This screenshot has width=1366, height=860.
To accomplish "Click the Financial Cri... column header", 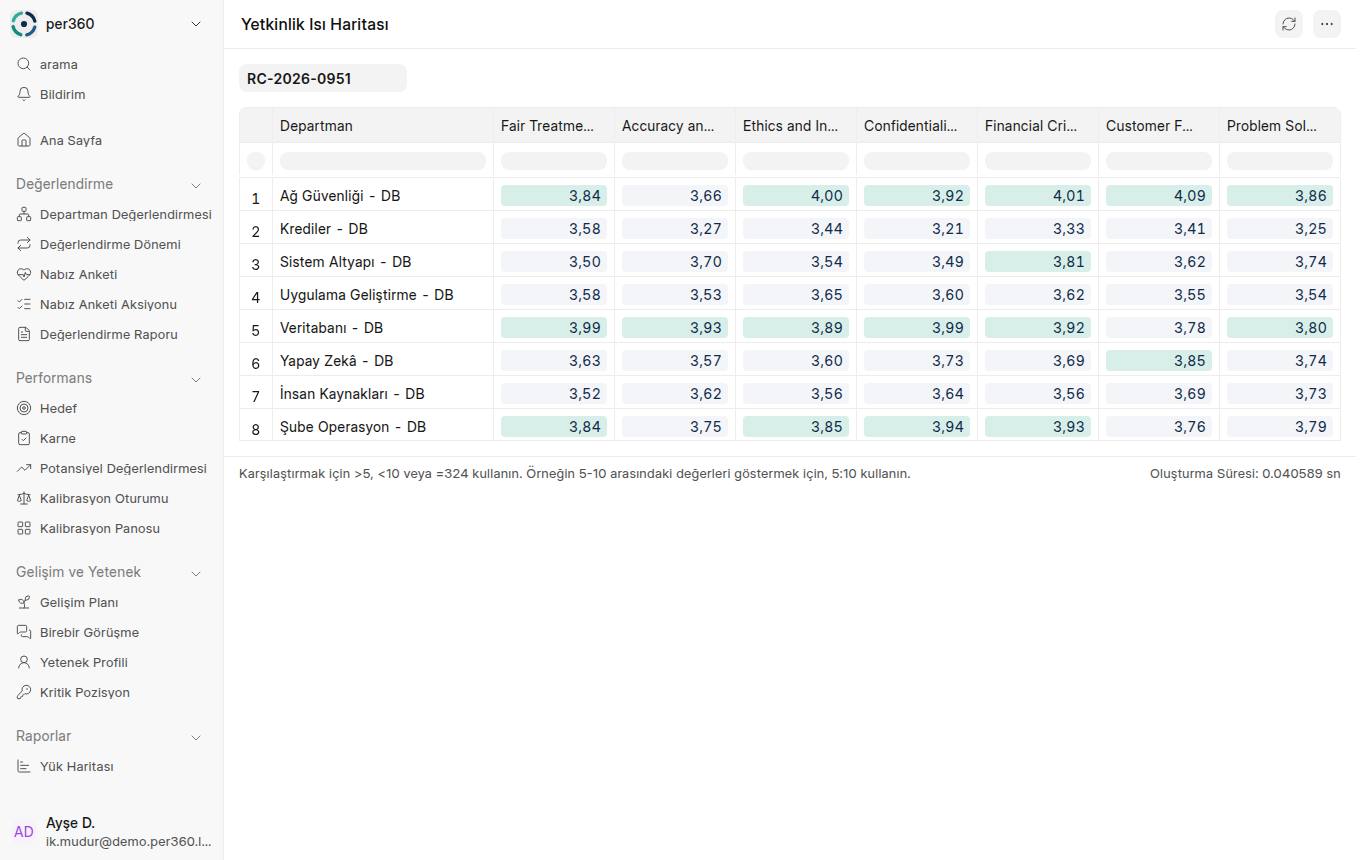I will point(1038,126).
